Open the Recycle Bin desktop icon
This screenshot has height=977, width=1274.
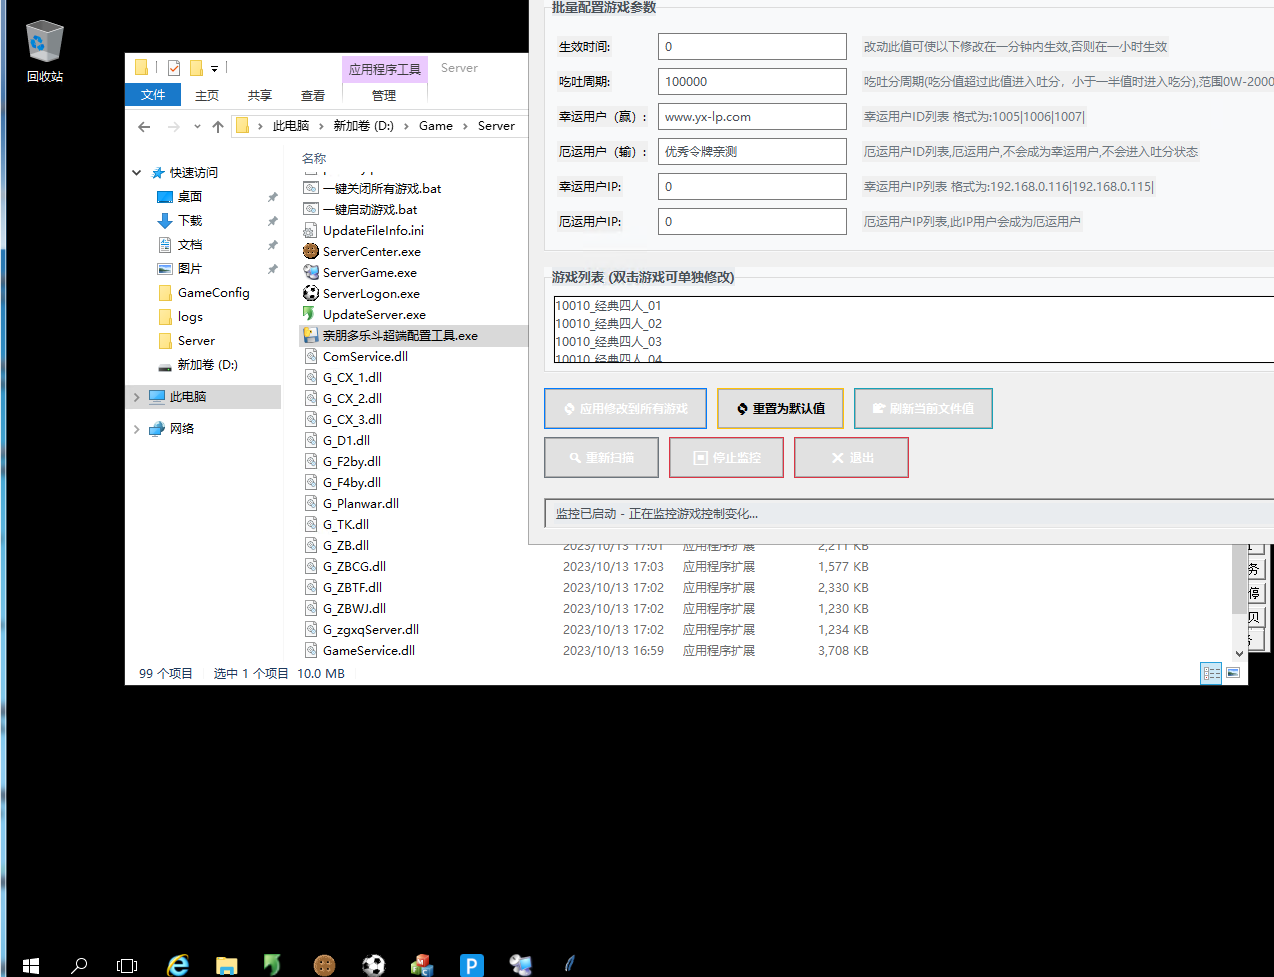(44, 50)
